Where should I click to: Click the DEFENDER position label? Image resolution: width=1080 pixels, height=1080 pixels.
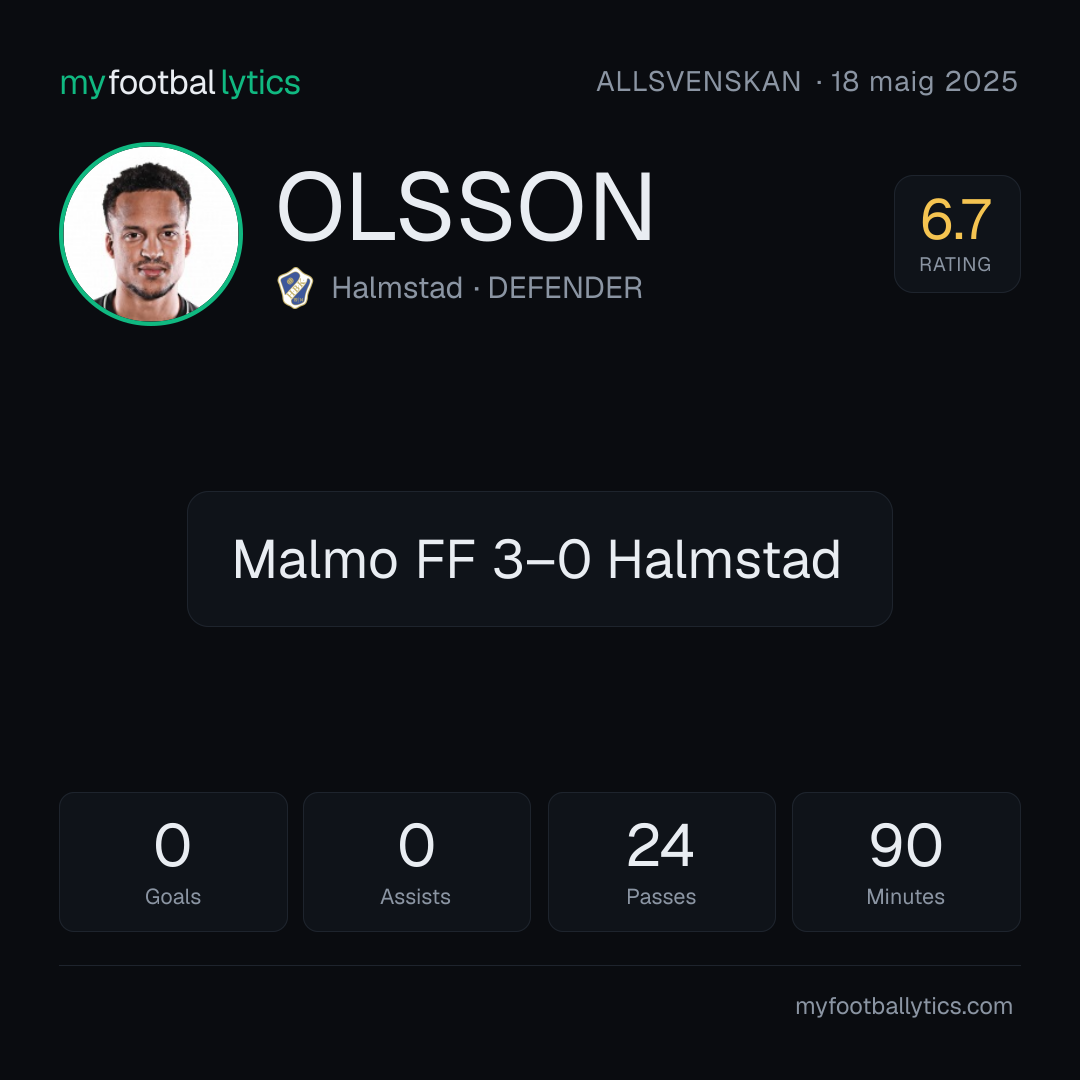[565, 288]
